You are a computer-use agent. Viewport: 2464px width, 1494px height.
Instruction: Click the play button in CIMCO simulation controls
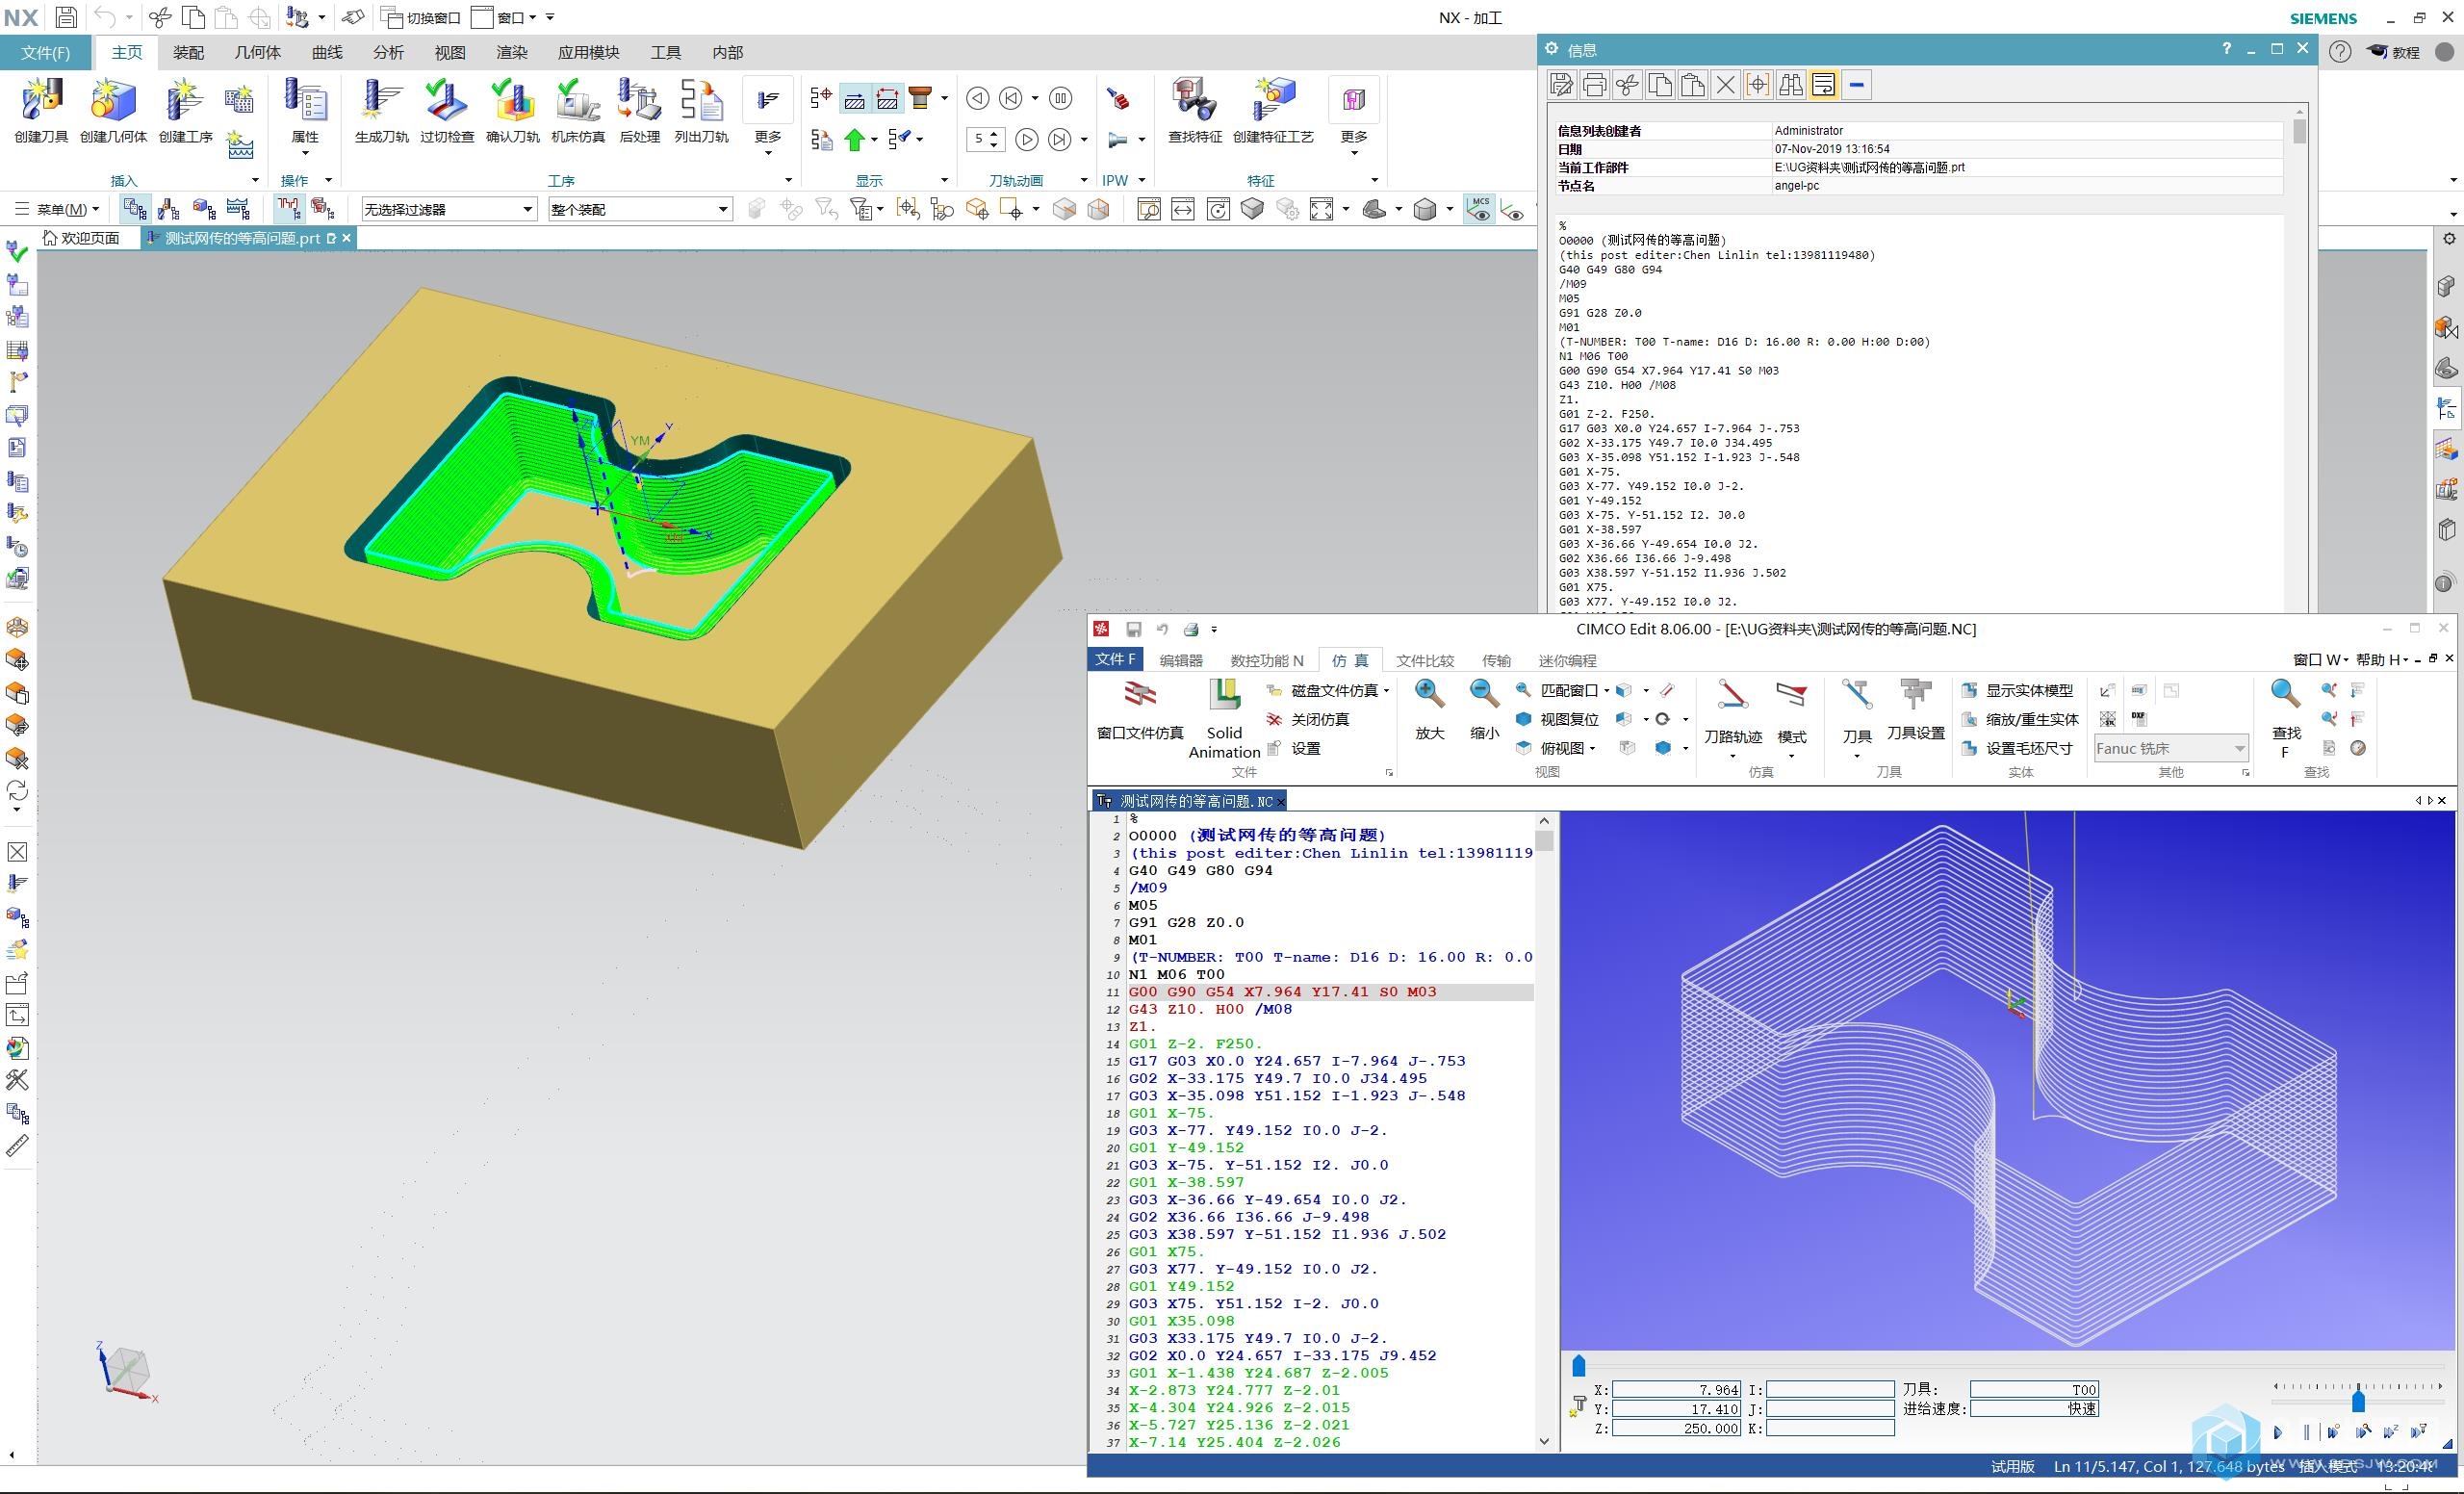click(x=2277, y=1432)
